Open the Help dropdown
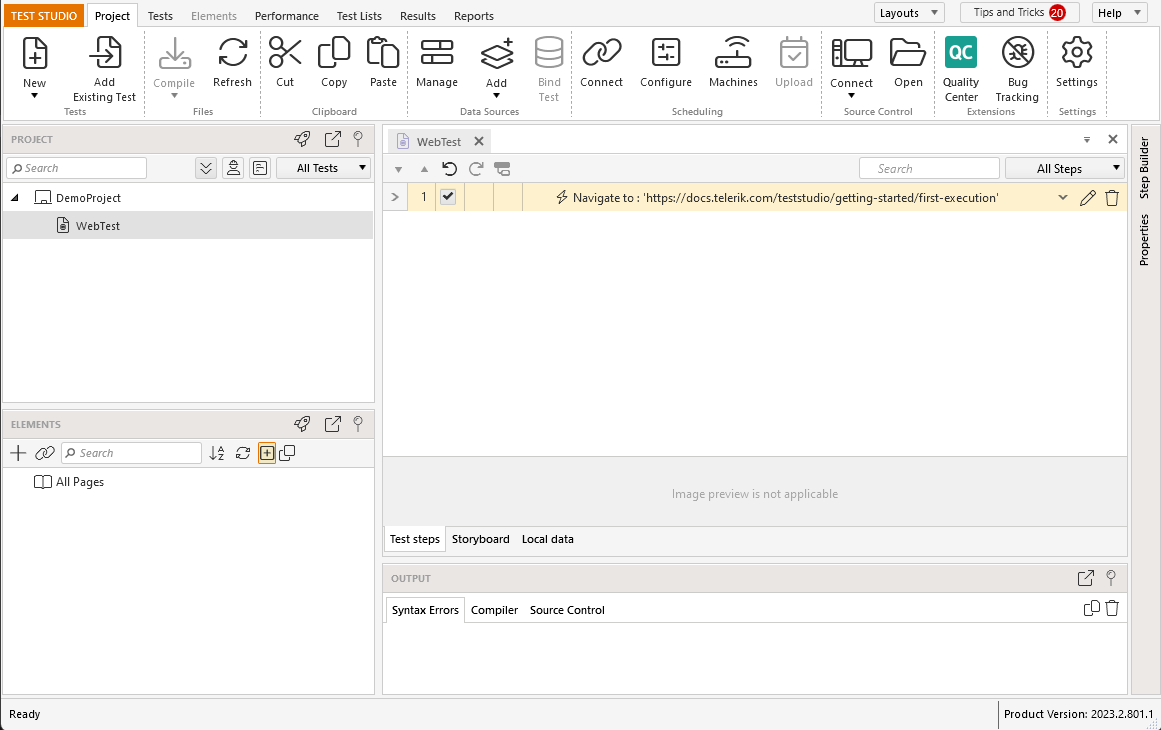 (x=1120, y=13)
